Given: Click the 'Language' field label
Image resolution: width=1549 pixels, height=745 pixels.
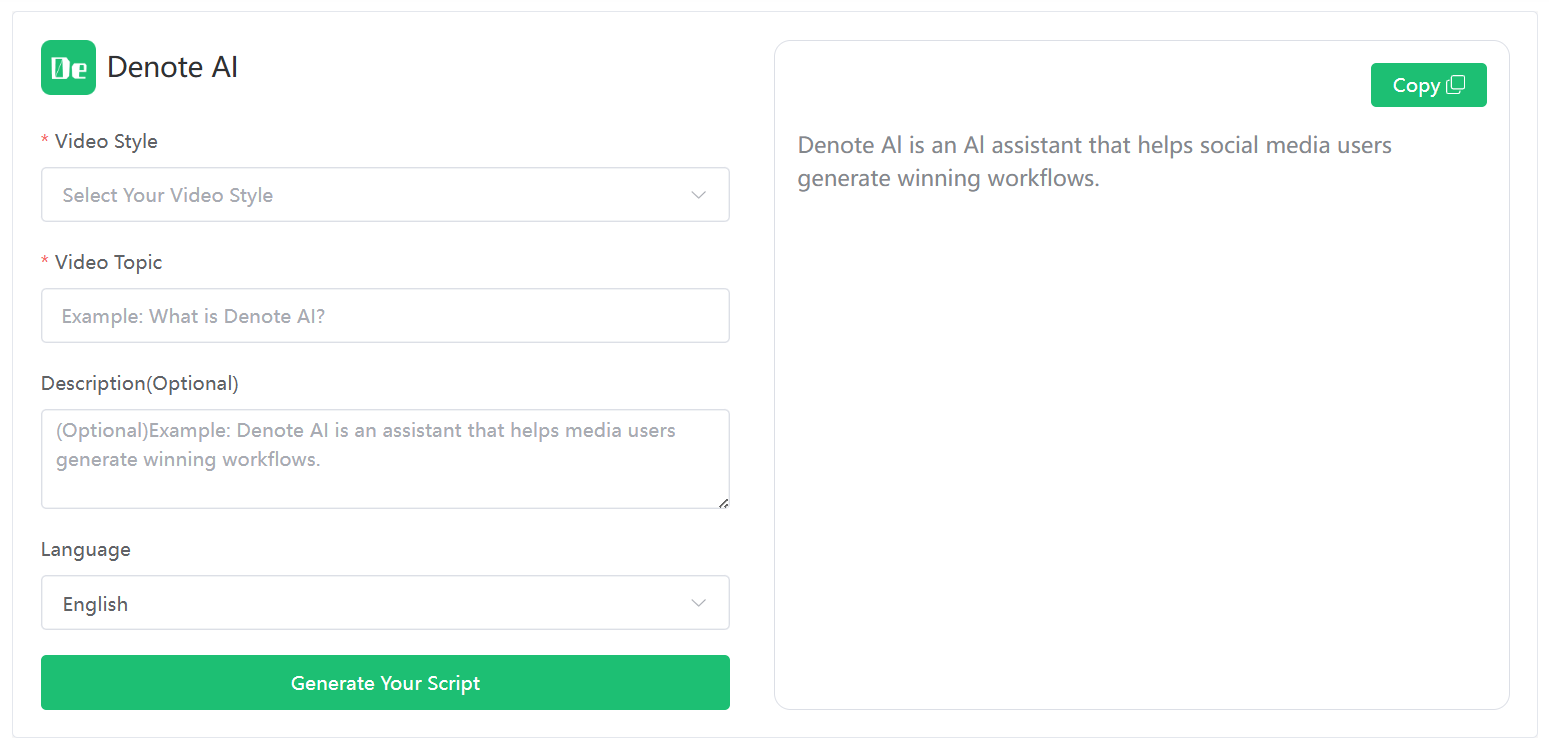Looking at the screenshot, I should 86,549.
